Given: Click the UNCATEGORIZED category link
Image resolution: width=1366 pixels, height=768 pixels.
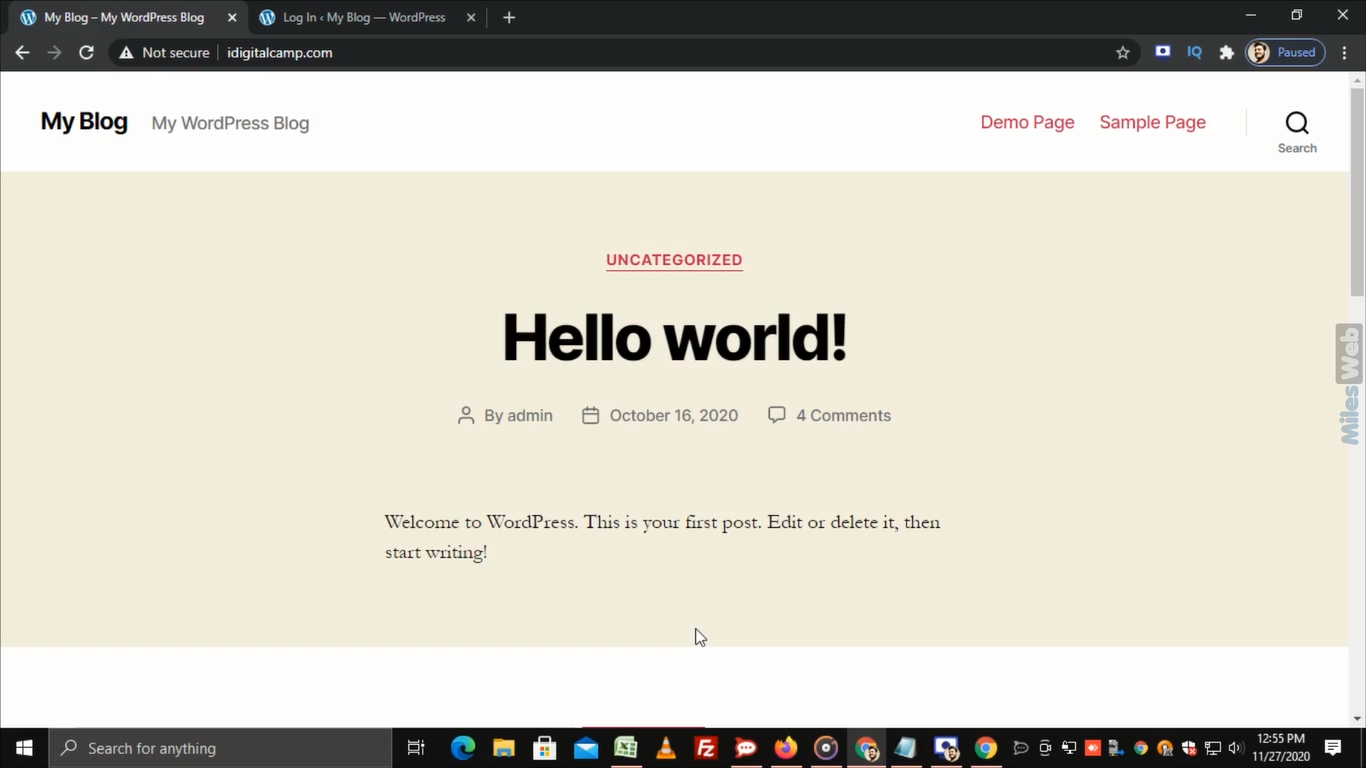Looking at the screenshot, I should click(x=674, y=260).
